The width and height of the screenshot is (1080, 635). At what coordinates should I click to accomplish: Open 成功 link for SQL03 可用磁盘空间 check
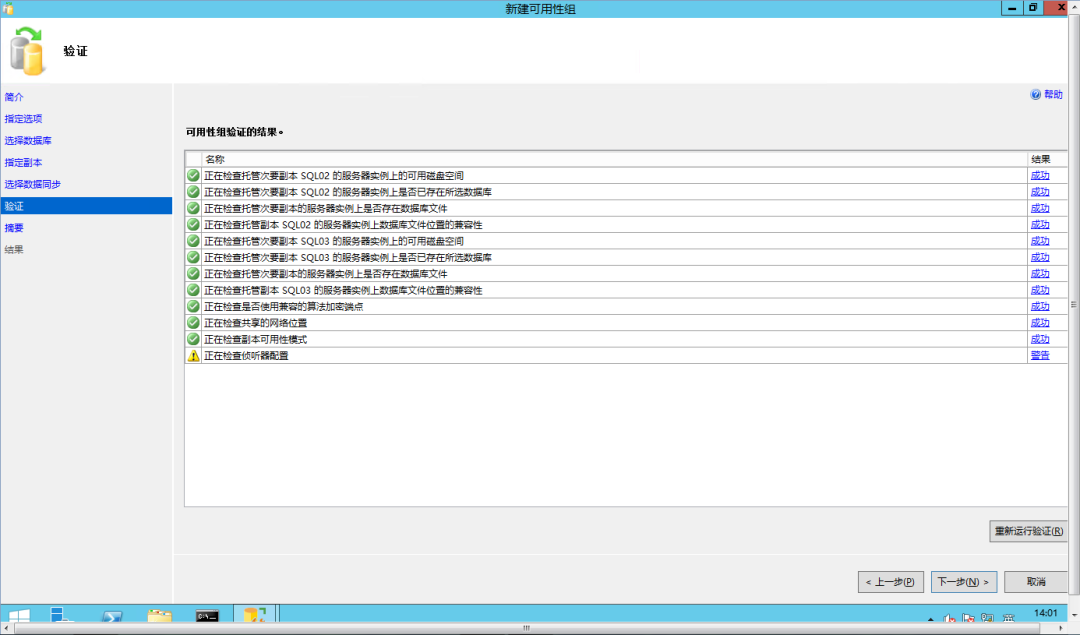tap(1039, 241)
